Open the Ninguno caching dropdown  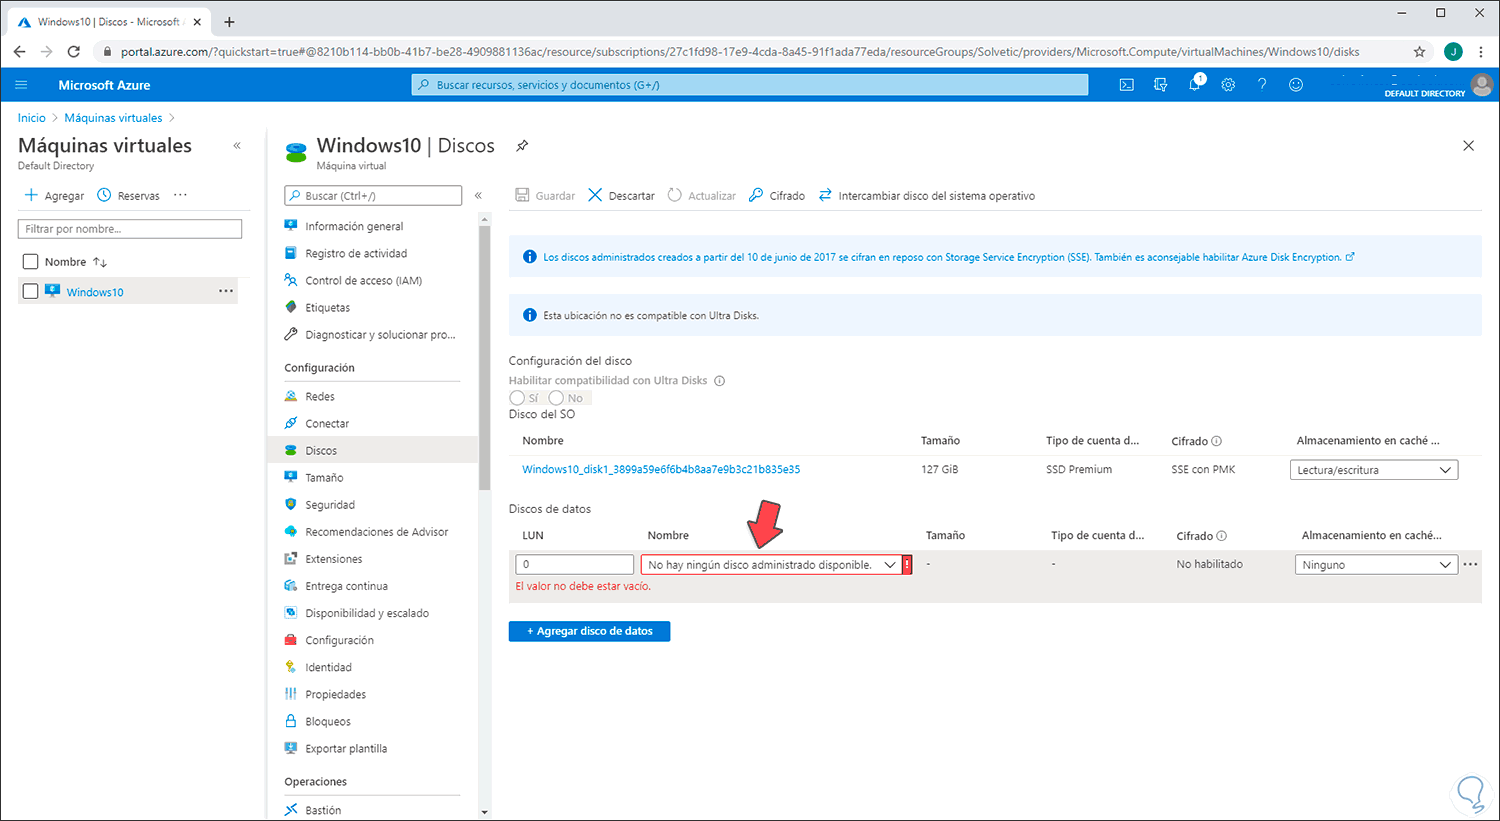[1376, 565]
